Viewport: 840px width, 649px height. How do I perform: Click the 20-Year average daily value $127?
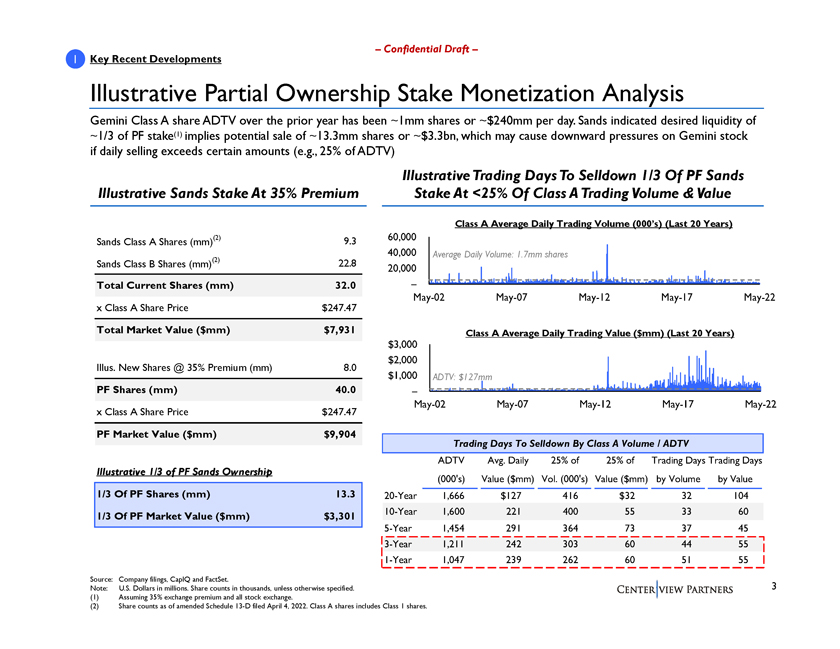(x=511, y=496)
